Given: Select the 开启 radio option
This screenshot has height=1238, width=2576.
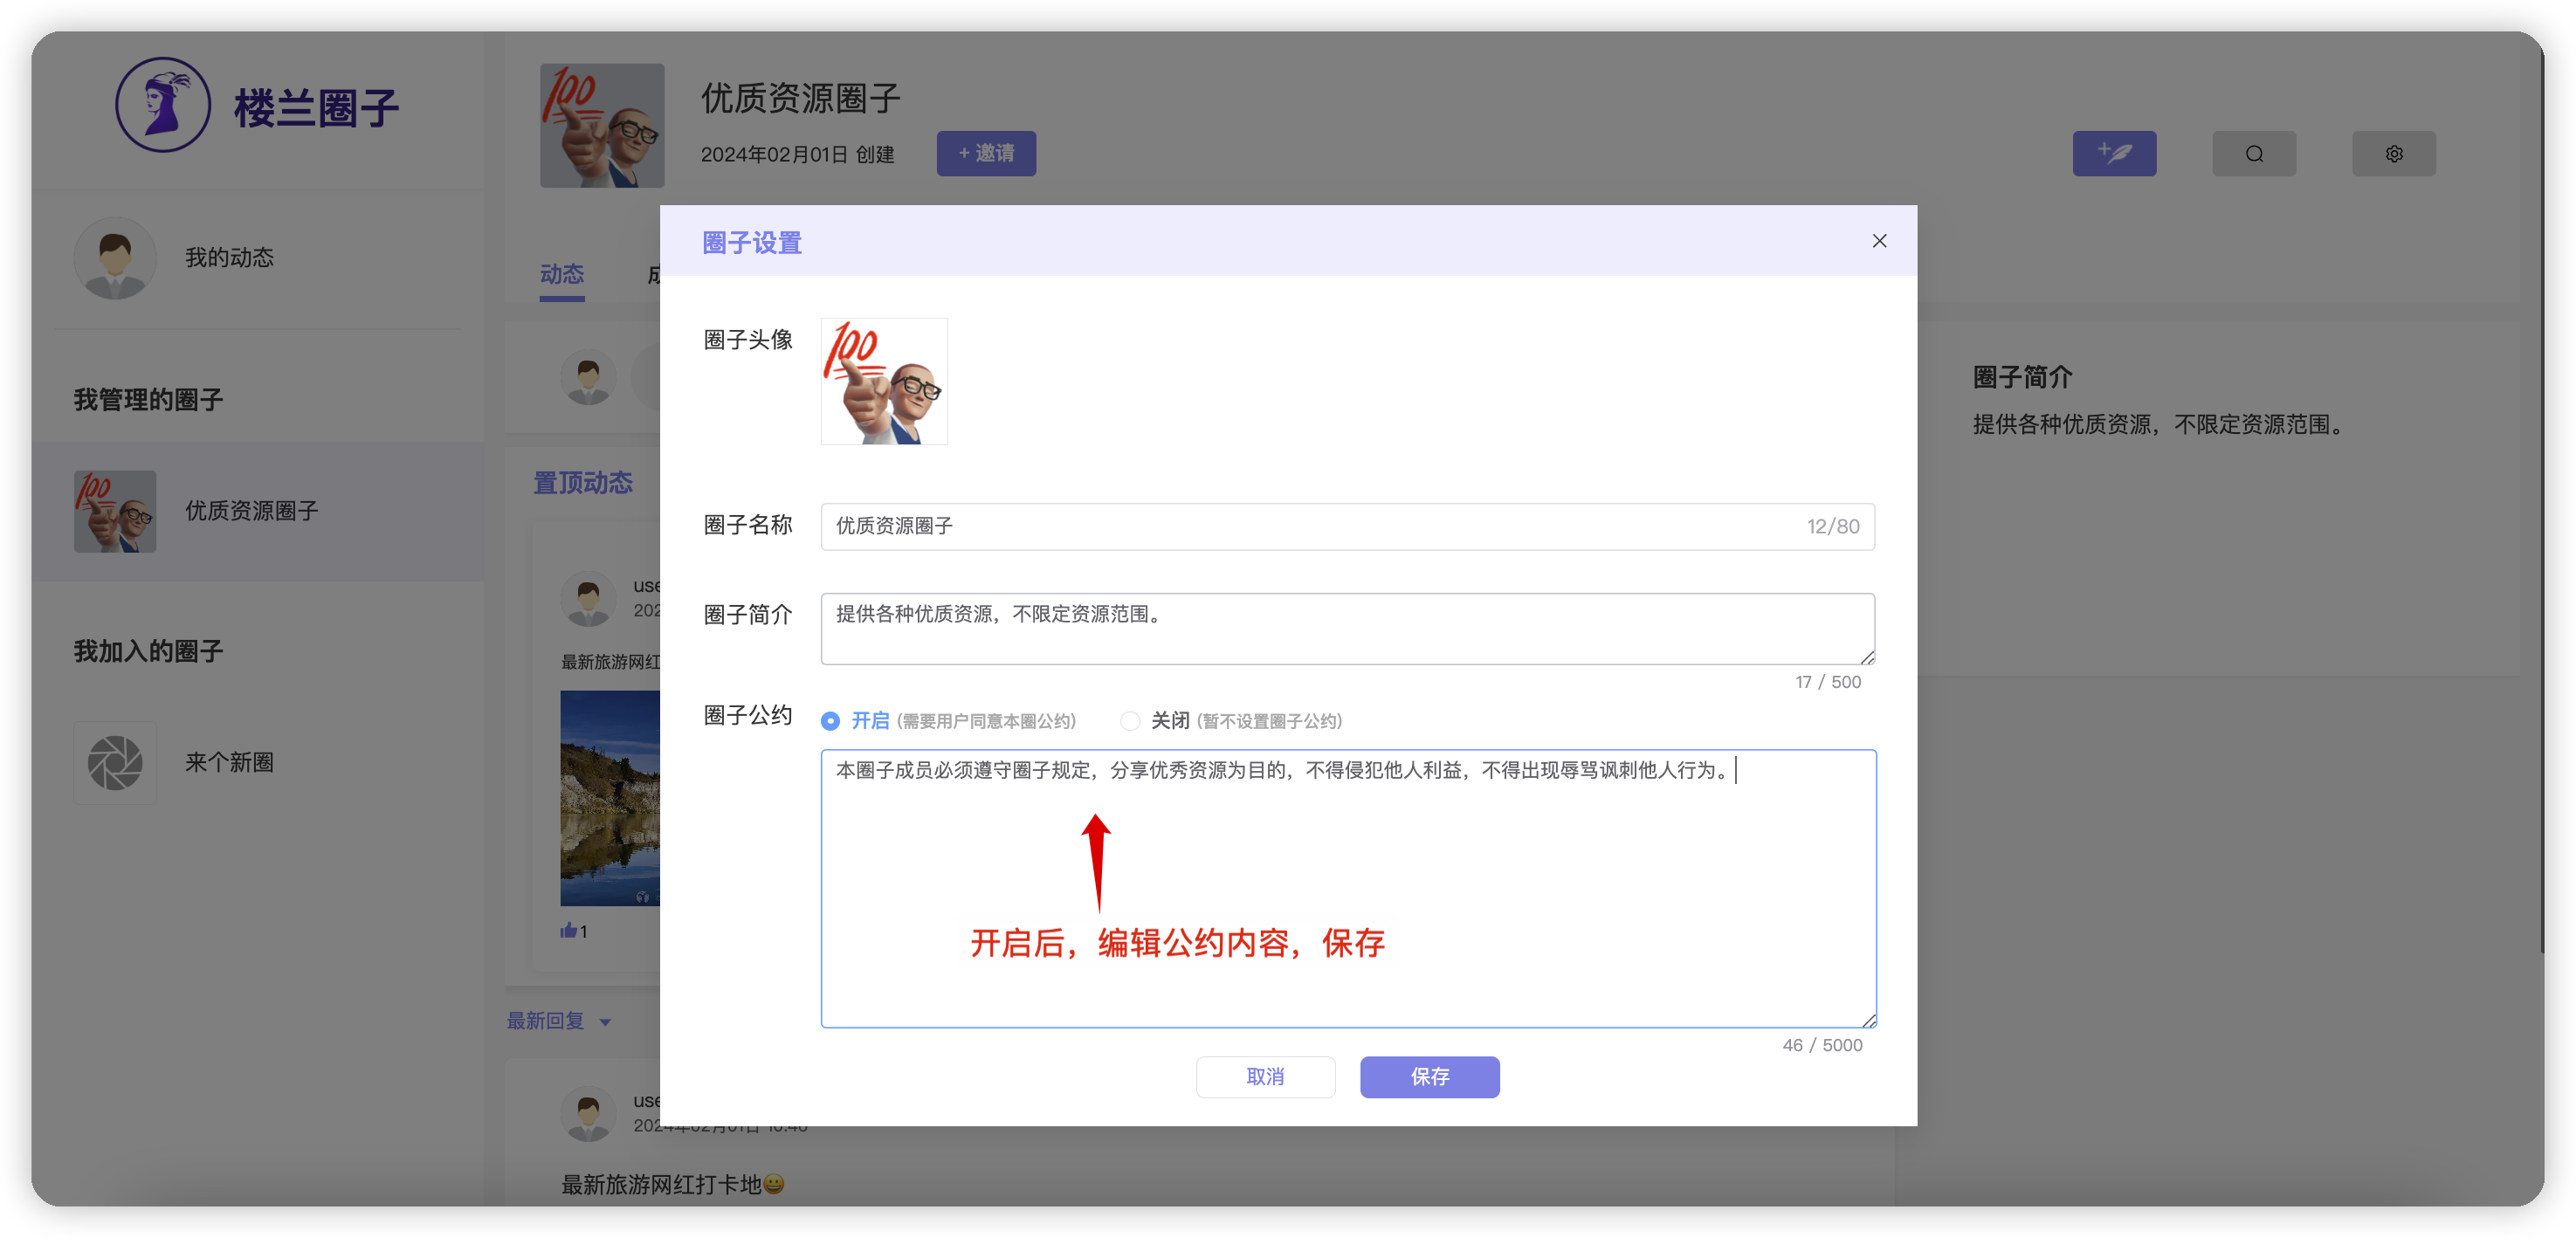Looking at the screenshot, I should (830, 721).
